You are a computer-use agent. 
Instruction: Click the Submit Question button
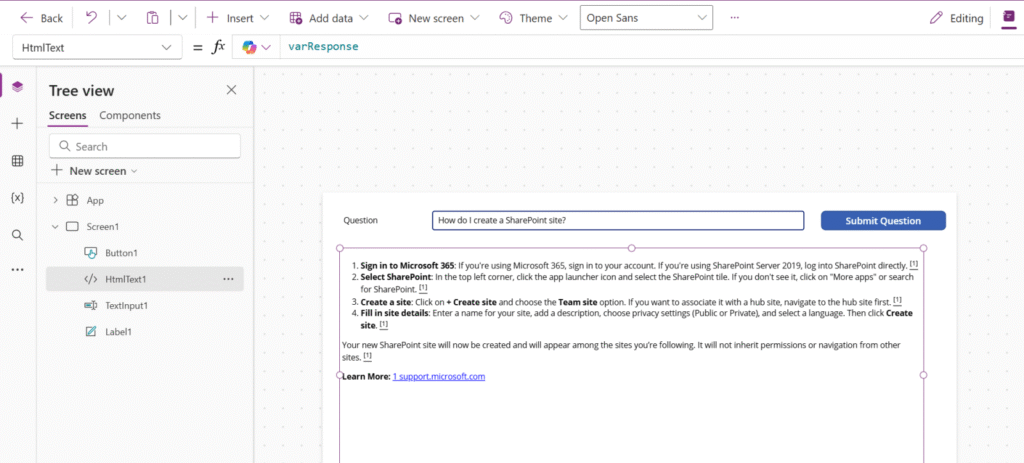[x=883, y=221]
